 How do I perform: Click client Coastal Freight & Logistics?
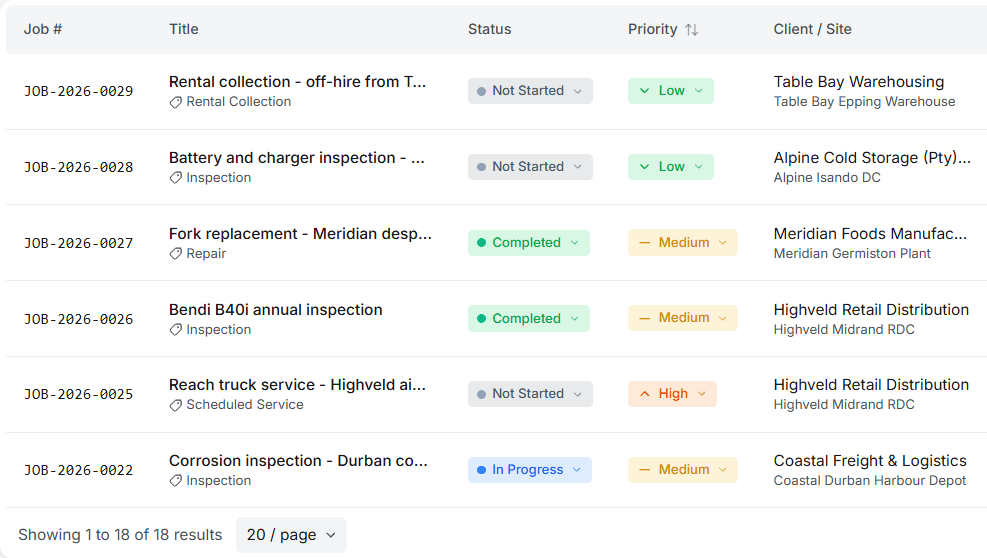click(x=870, y=461)
